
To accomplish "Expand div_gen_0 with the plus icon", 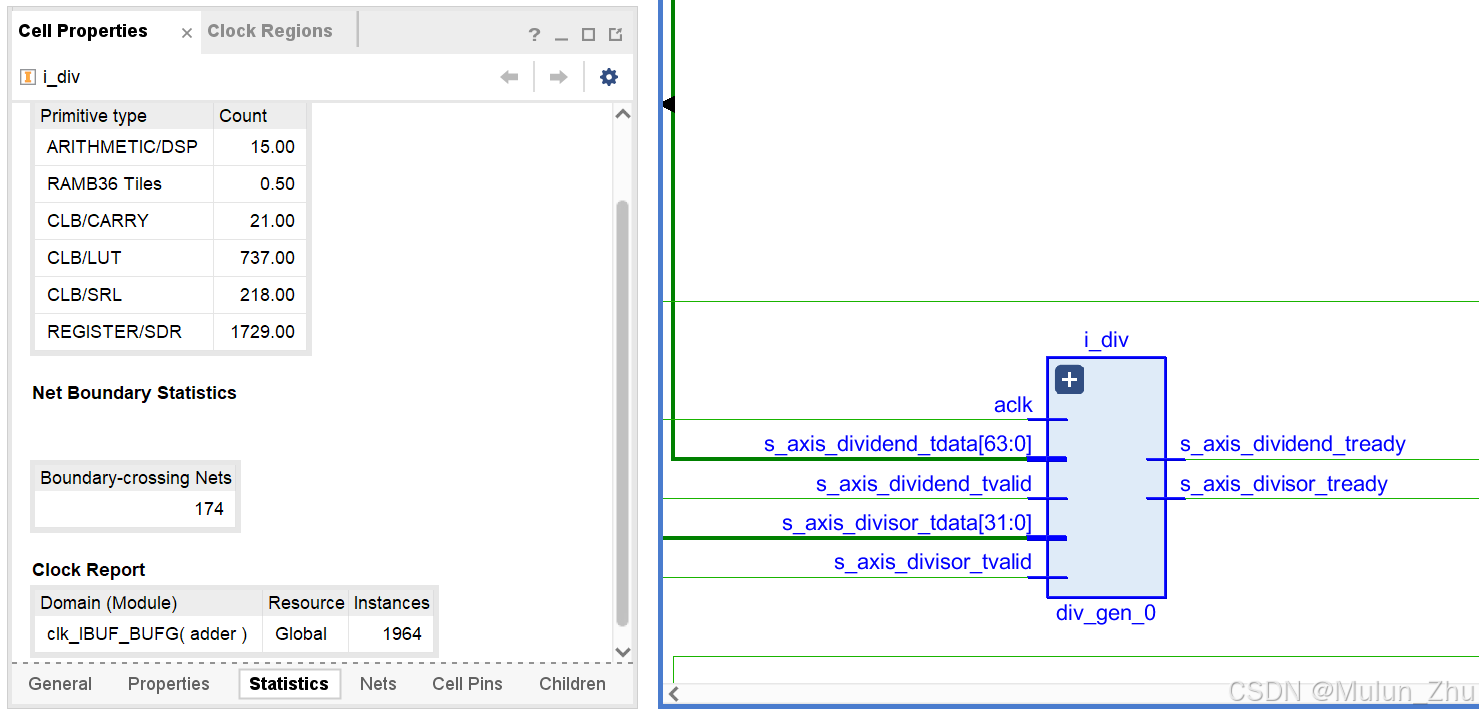I will 1068,379.
